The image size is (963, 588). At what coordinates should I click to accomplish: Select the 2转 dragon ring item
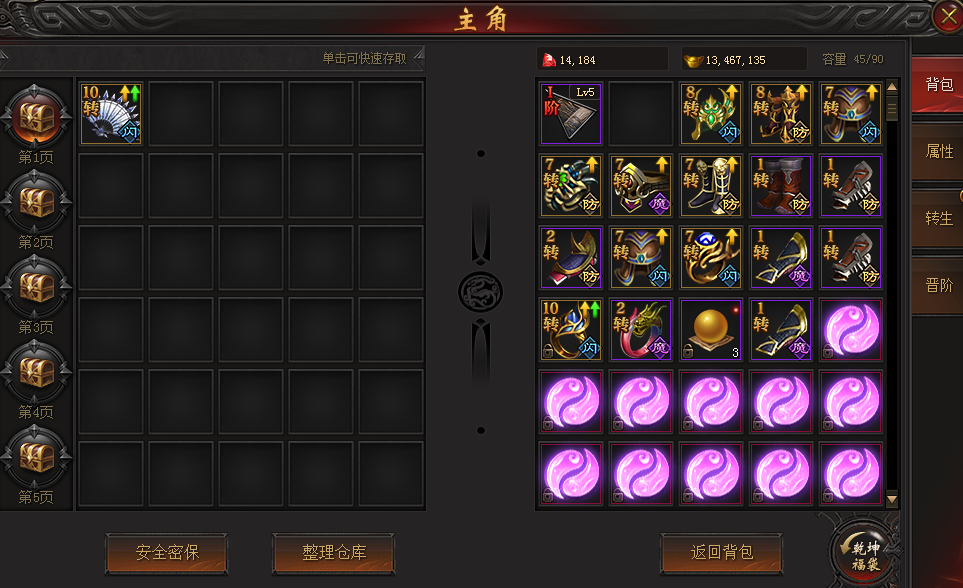coord(641,329)
